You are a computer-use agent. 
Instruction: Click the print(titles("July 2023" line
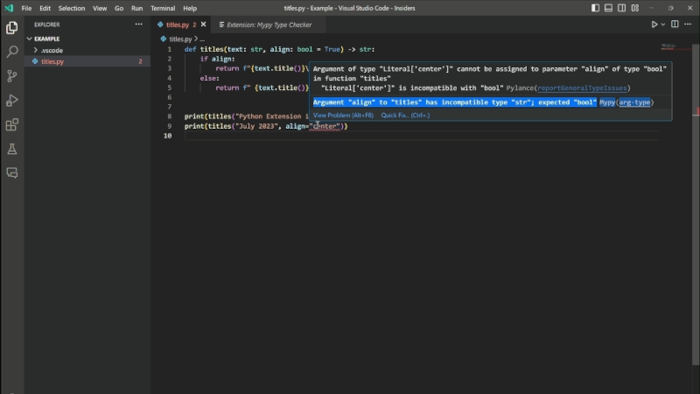(x=266, y=126)
